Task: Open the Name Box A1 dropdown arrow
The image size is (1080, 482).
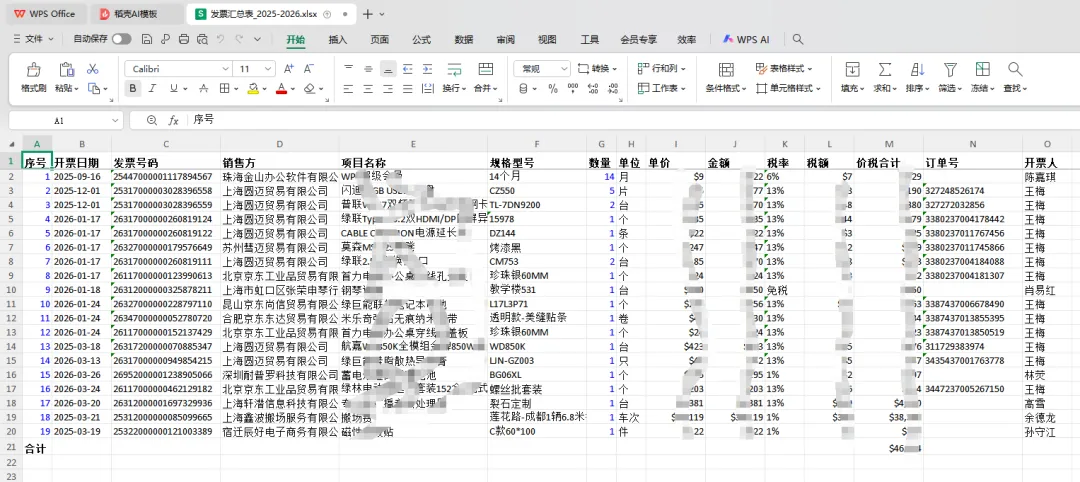Action: pos(115,120)
